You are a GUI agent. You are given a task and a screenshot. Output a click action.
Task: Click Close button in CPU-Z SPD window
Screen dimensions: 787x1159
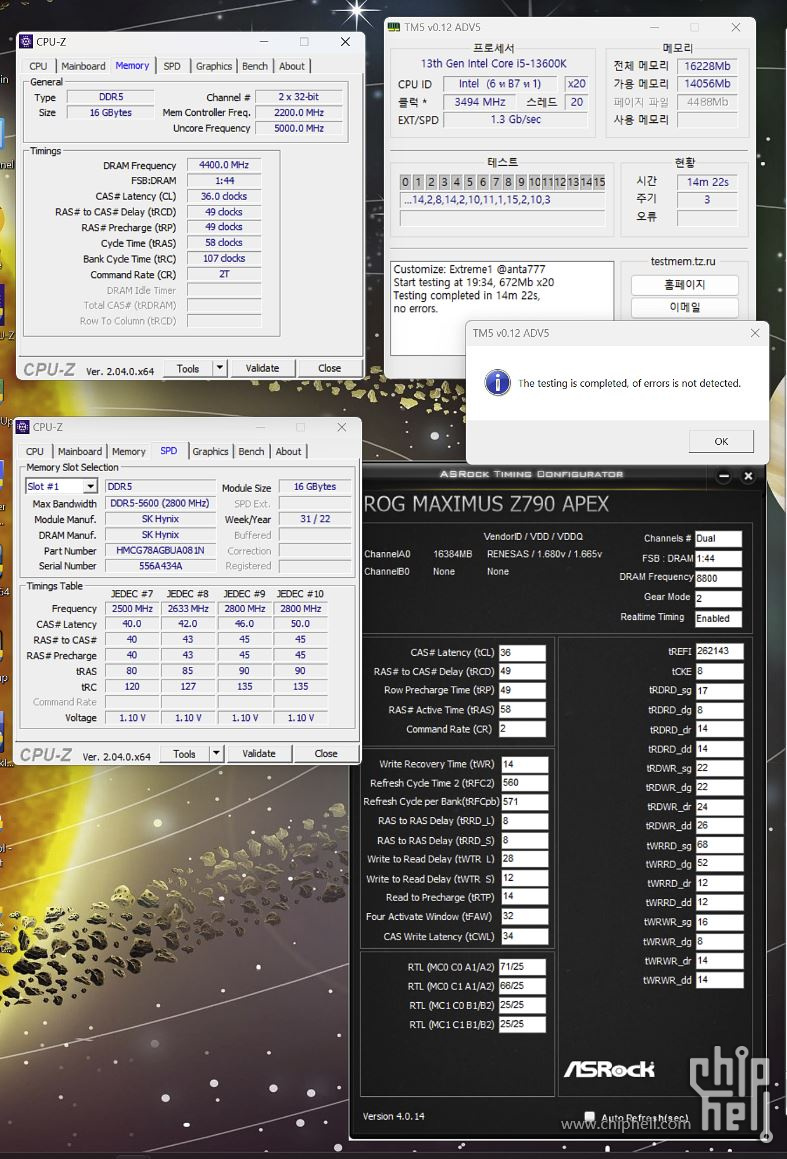coord(326,754)
